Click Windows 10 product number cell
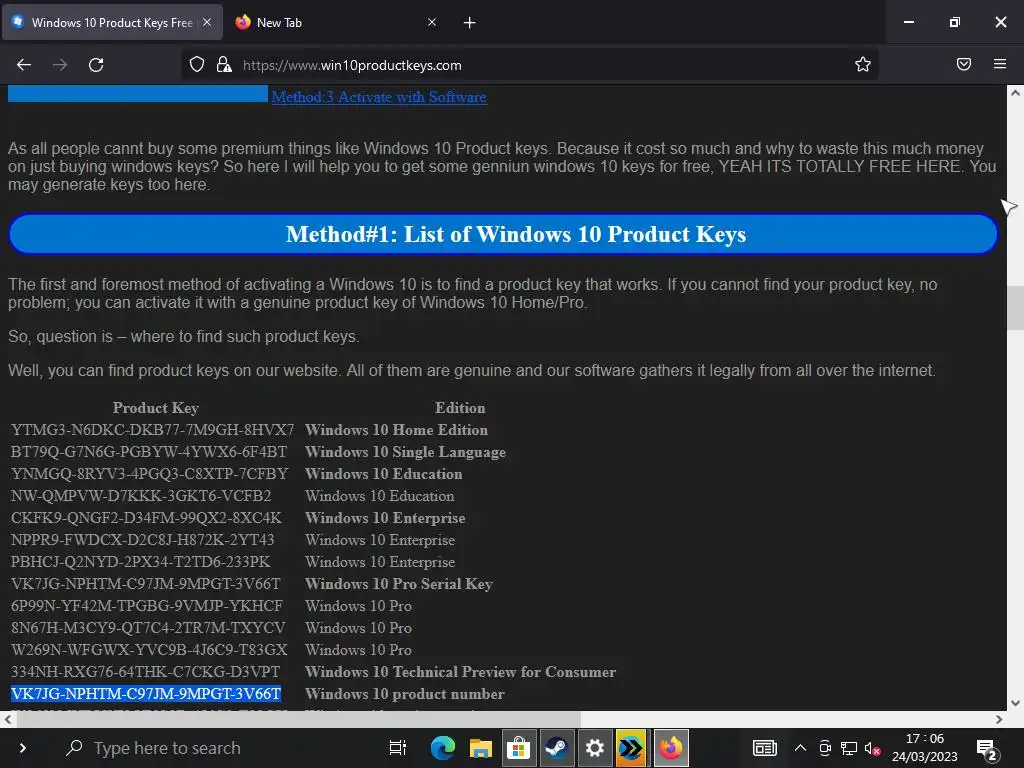 coord(404,694)
